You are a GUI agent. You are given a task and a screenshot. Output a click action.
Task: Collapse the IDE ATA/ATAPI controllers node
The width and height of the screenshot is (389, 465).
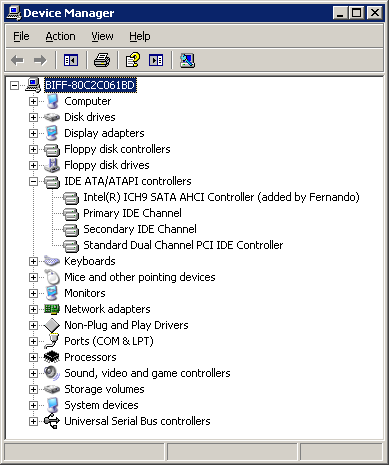click(33, 181)
